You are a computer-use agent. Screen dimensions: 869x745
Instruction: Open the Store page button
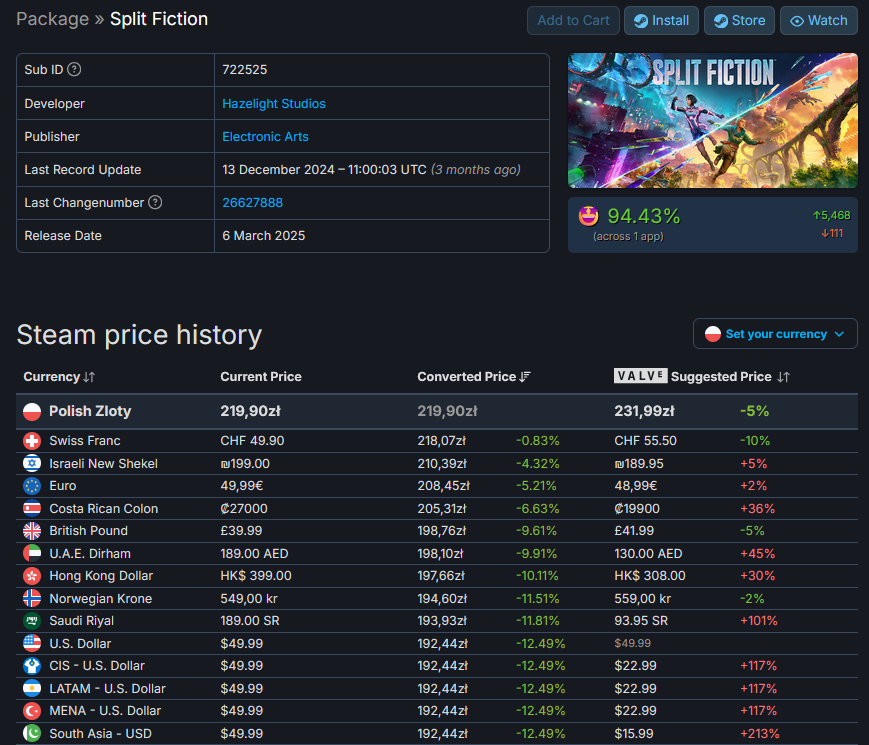(x=739, y=21)
